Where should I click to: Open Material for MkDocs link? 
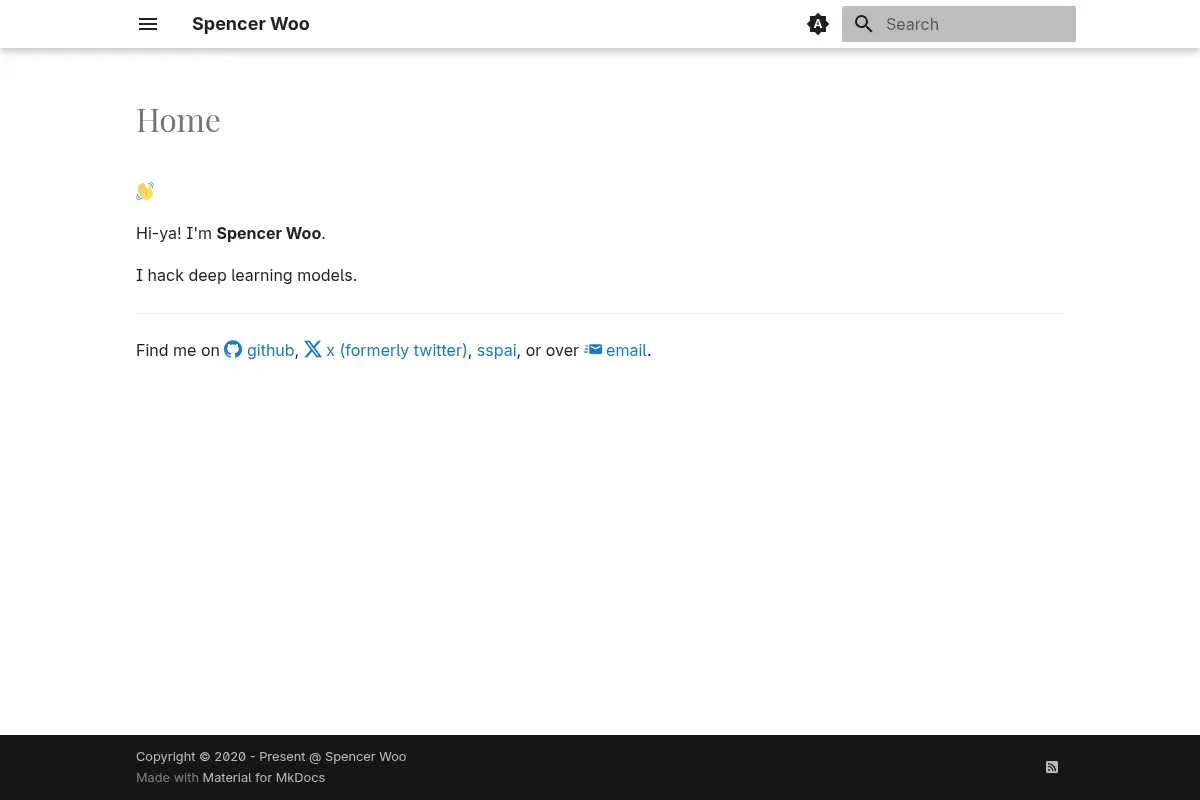(264, 777)
